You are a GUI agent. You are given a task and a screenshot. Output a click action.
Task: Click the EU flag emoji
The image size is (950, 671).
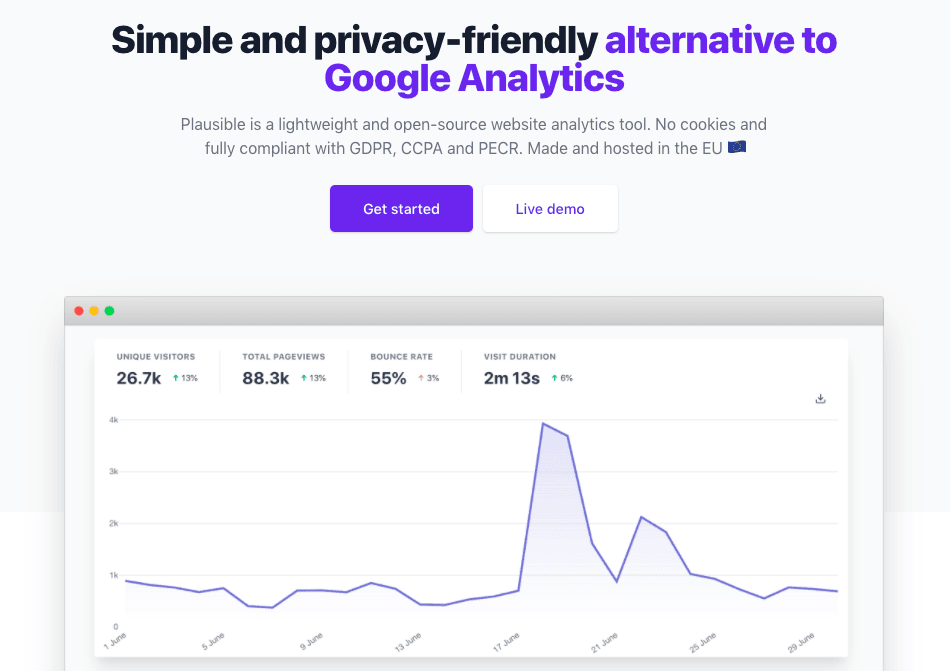pos(737,148)
